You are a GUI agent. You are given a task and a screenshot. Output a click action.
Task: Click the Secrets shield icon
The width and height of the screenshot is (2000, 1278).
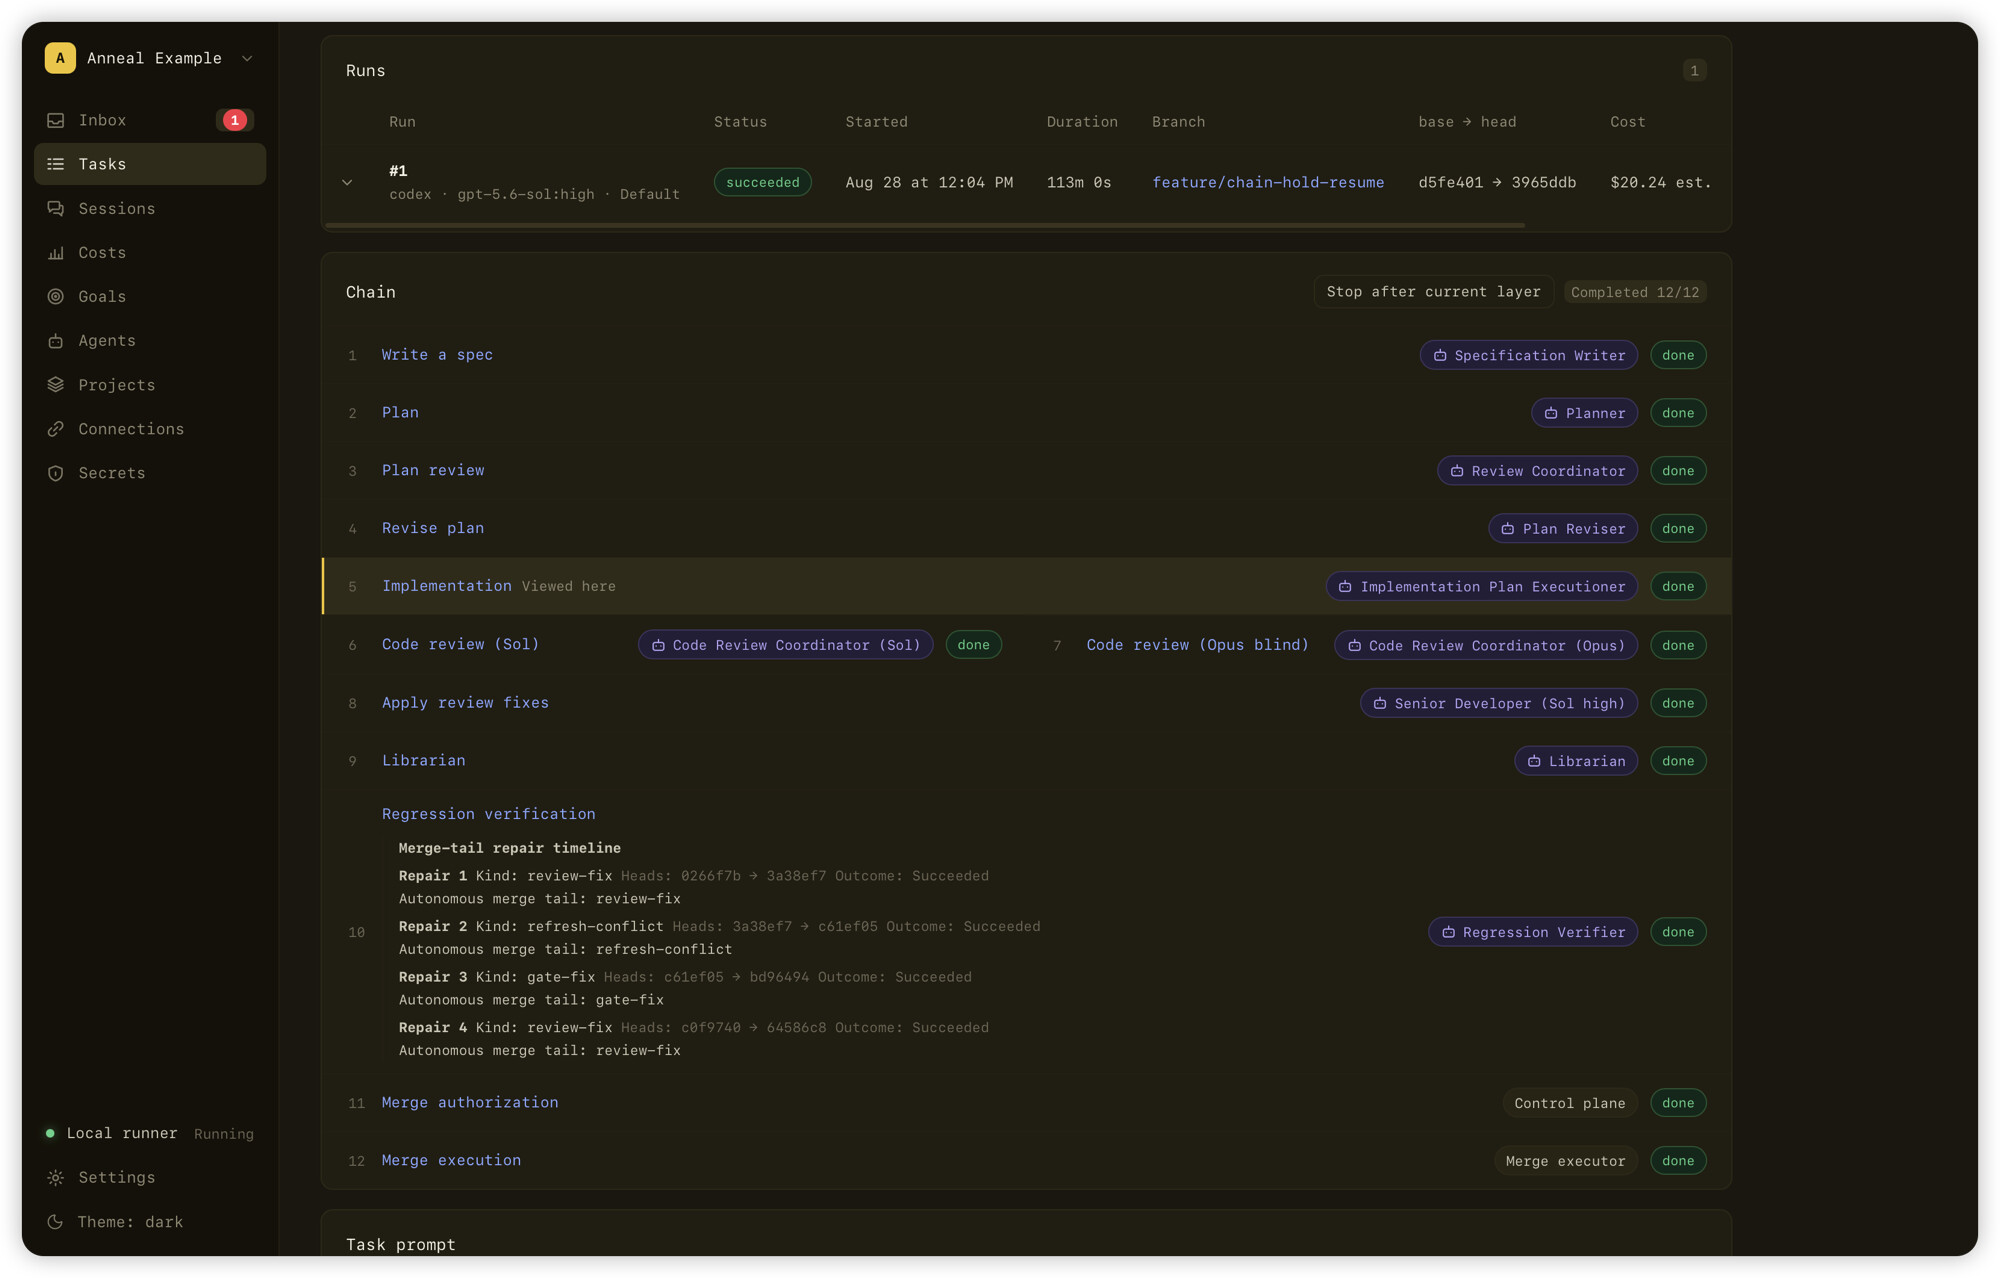click(x=56, y=473)
